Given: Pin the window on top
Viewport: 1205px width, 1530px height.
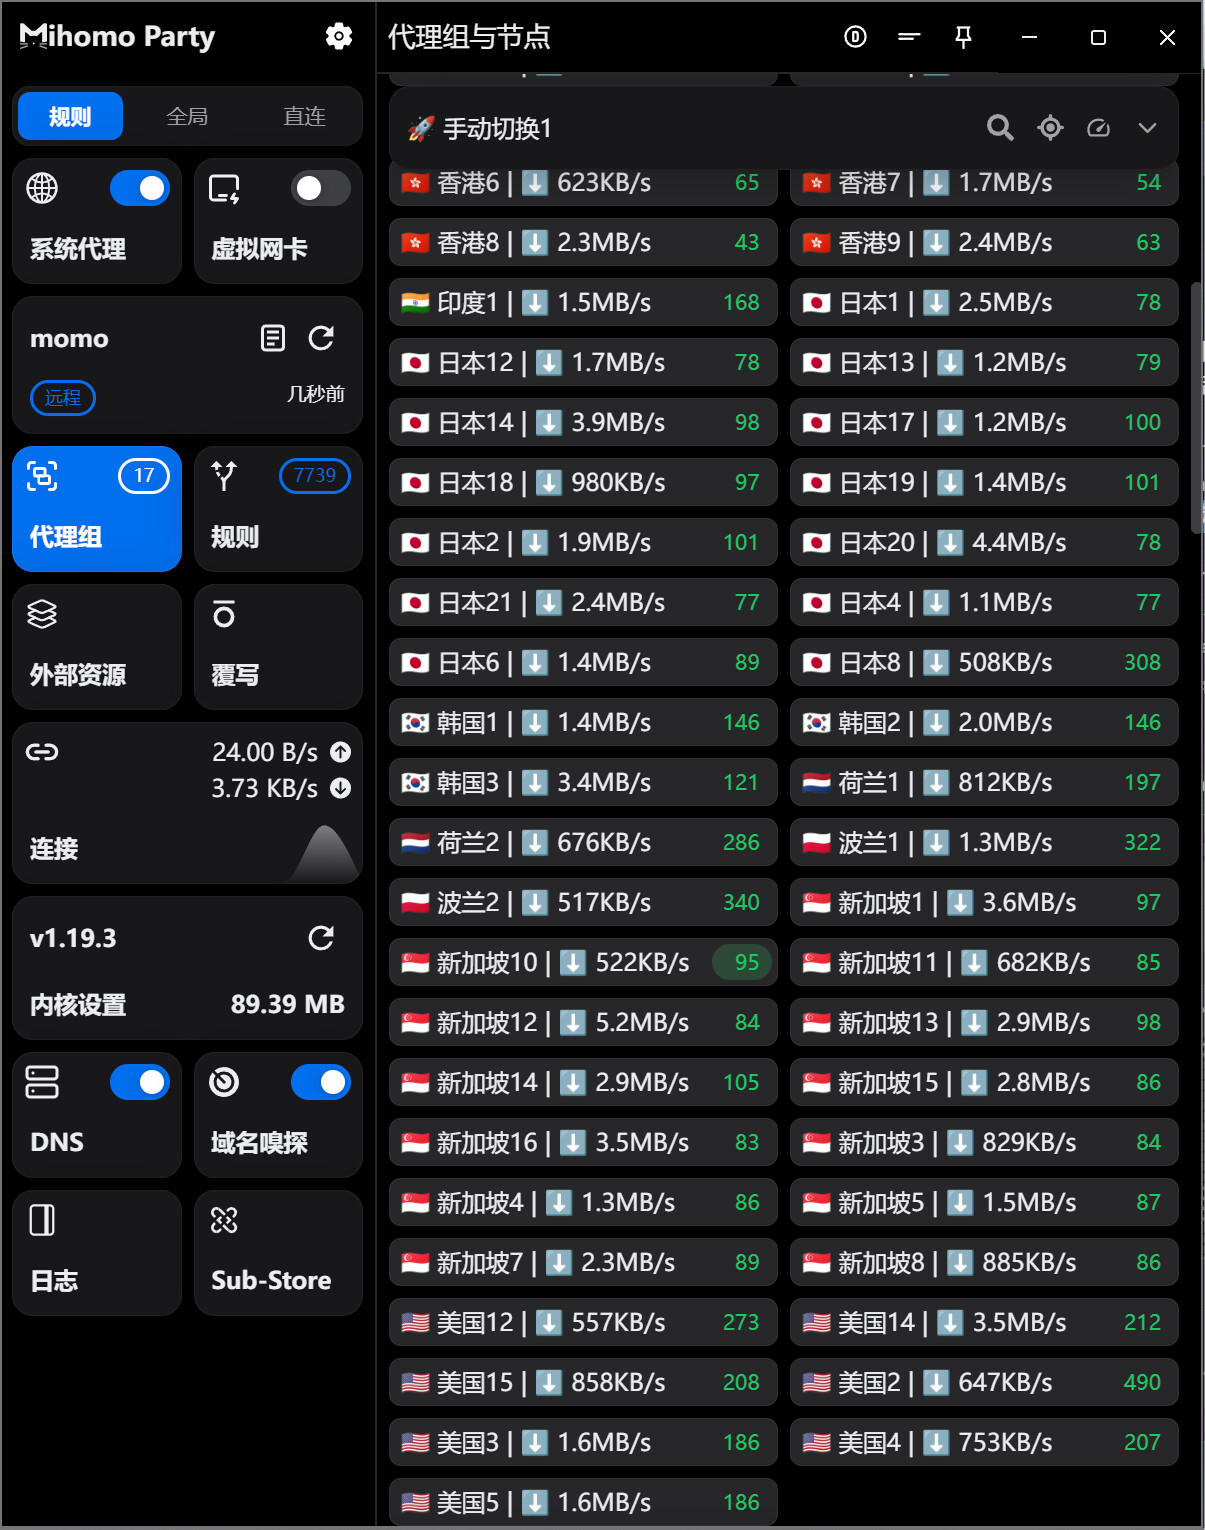Looking at the screenshot, I should click(x=963, y=38).
